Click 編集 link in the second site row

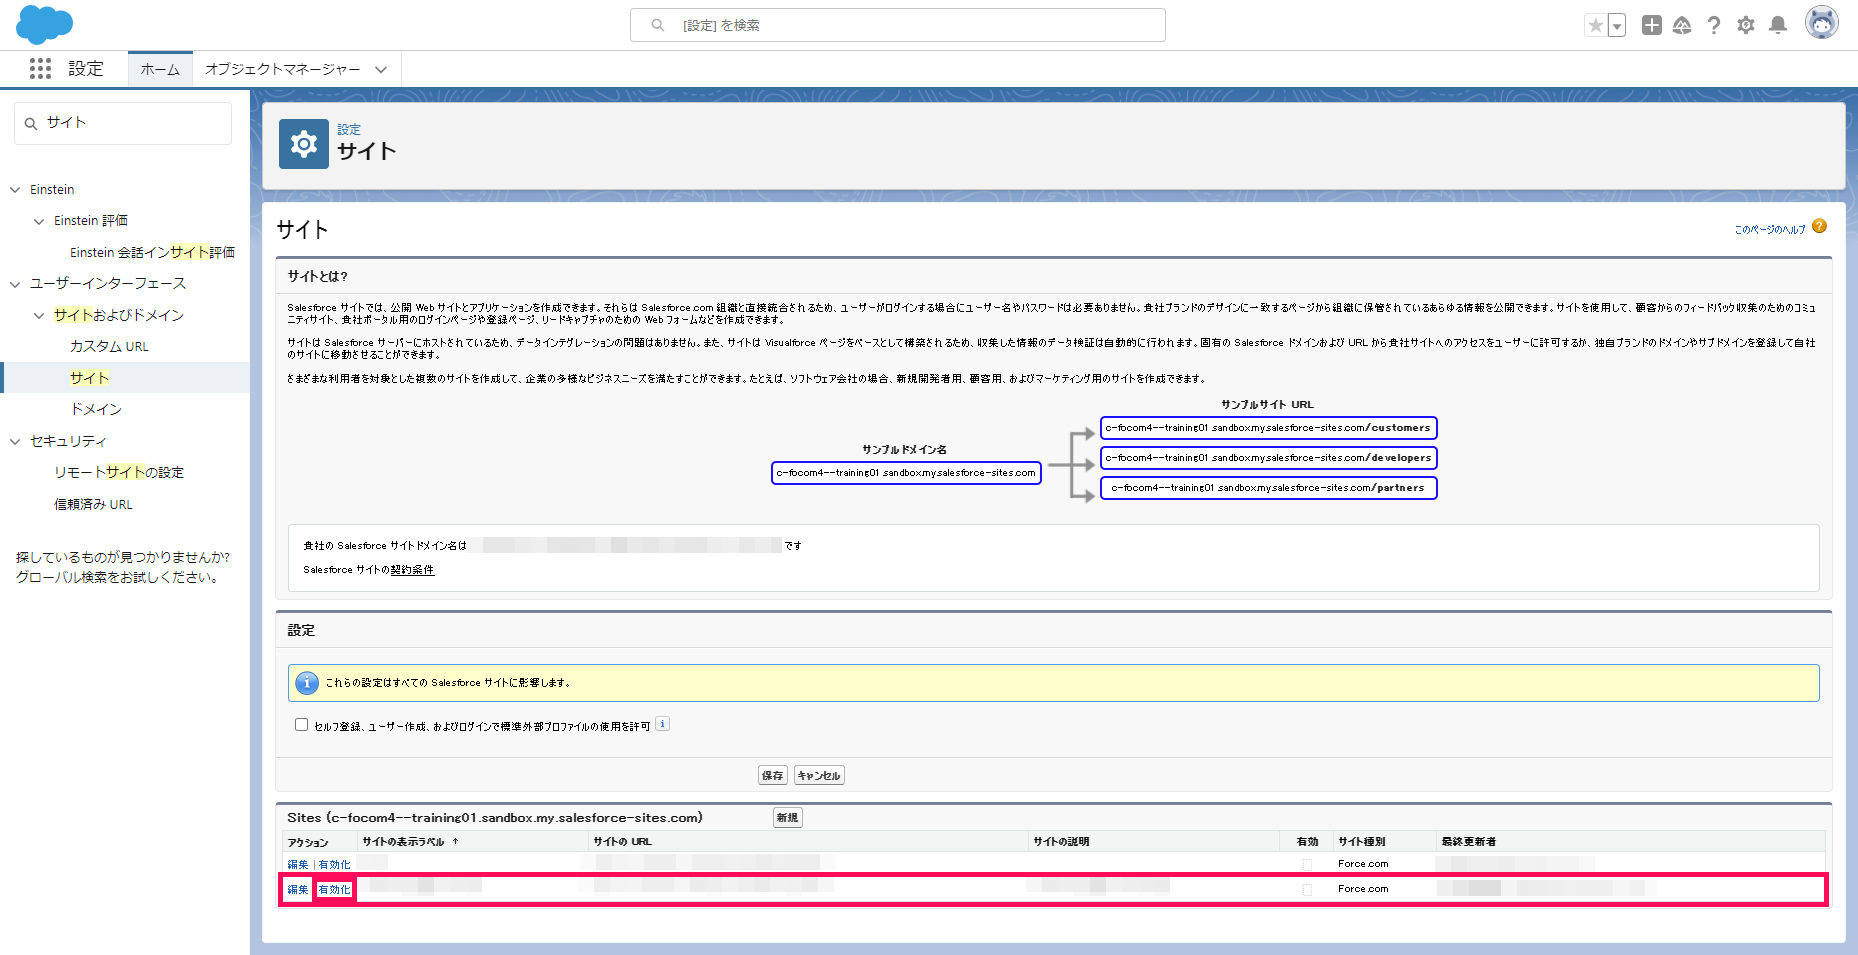pos(298,890)
